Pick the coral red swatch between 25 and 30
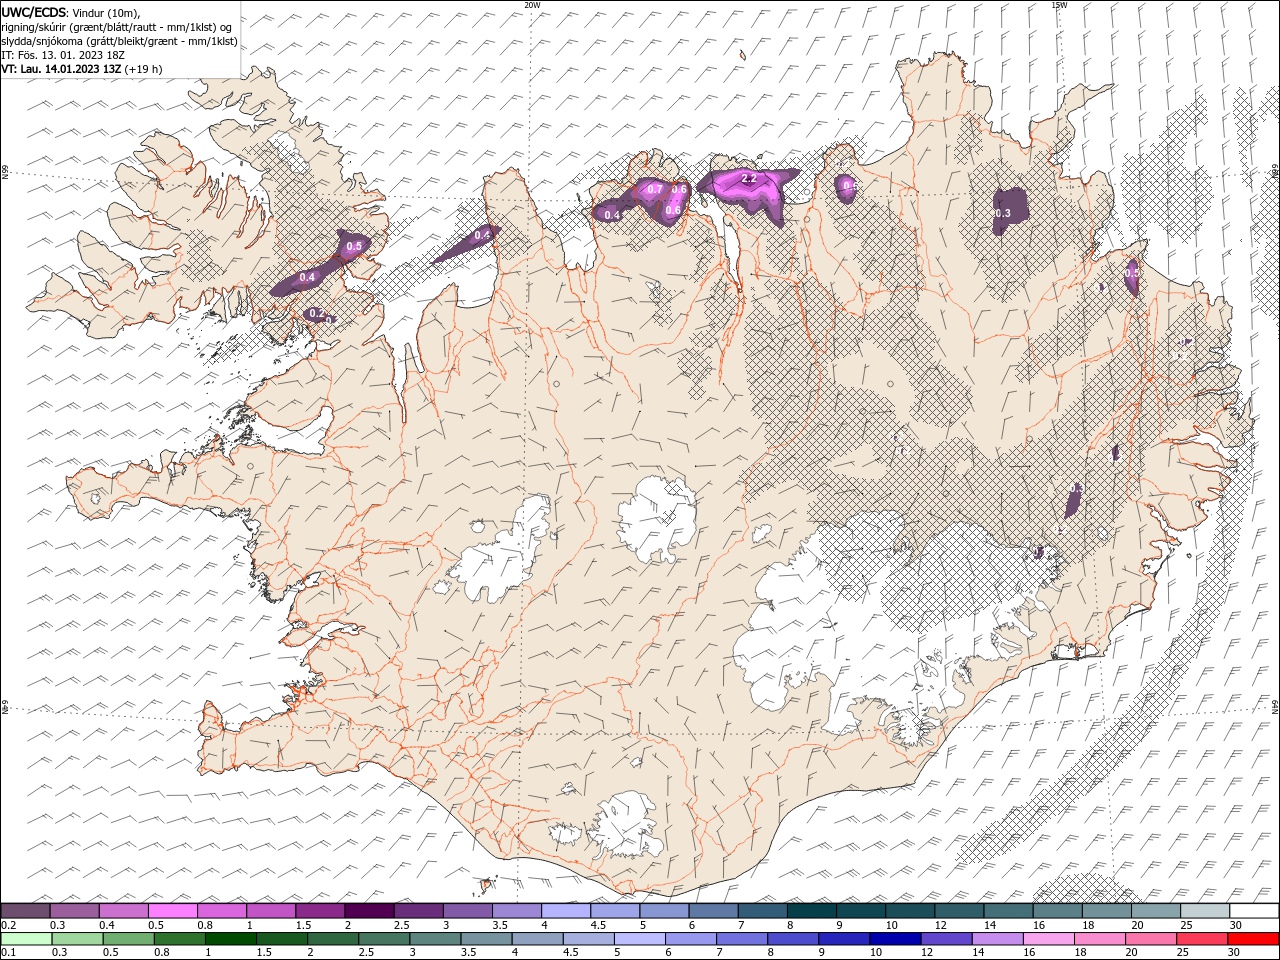This screenshot has height=960, width=1280. 1200,939
